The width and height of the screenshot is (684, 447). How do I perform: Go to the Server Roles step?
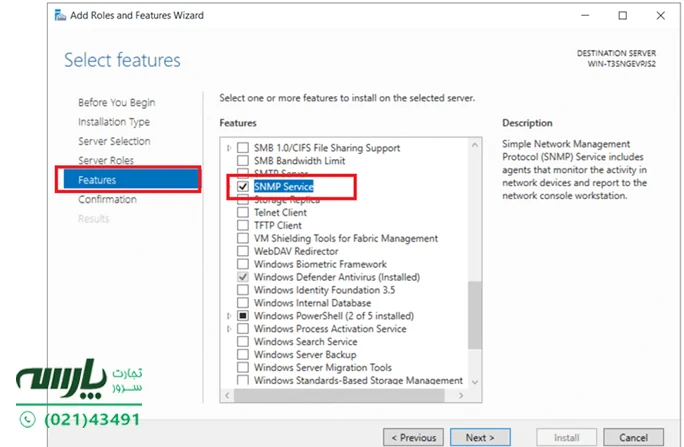(106, 160)
